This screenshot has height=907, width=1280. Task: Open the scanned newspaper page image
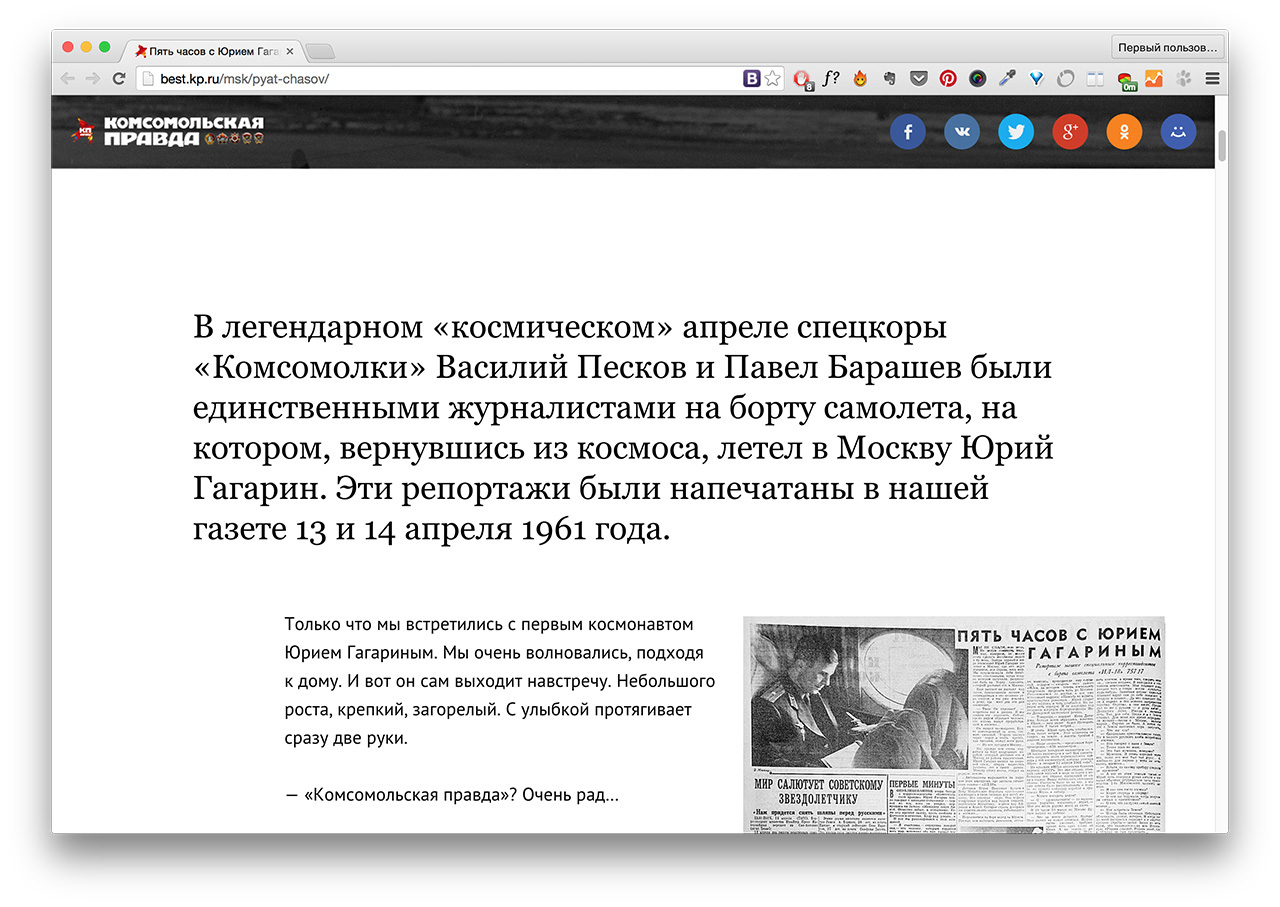click(954, 724)
